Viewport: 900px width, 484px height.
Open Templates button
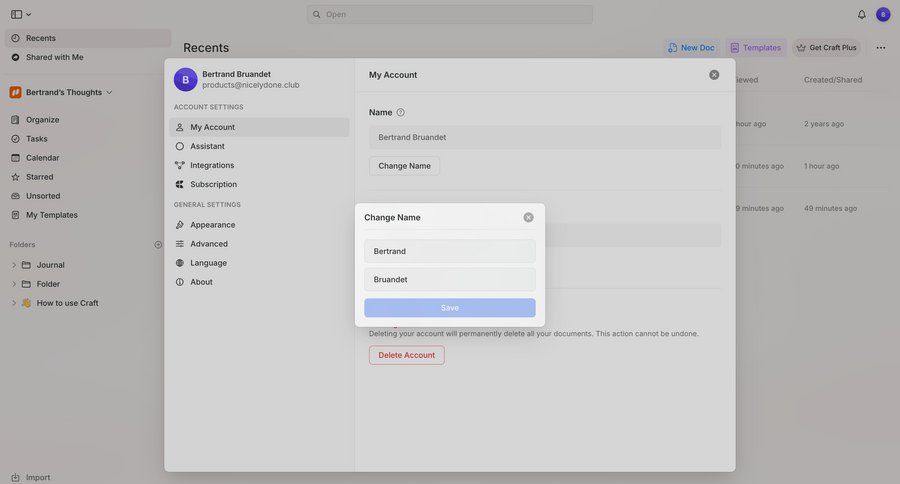[756, 48]
